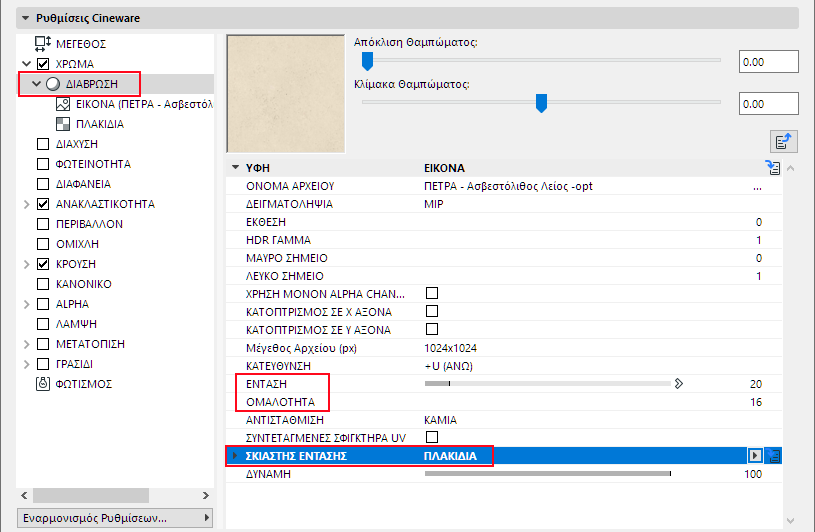Check ΧΡΗΣΗ ΜΟΝΟΝ ALPHA CHANNEL box
The height and width of the screenshot is (532, 815).
point(432,293)
